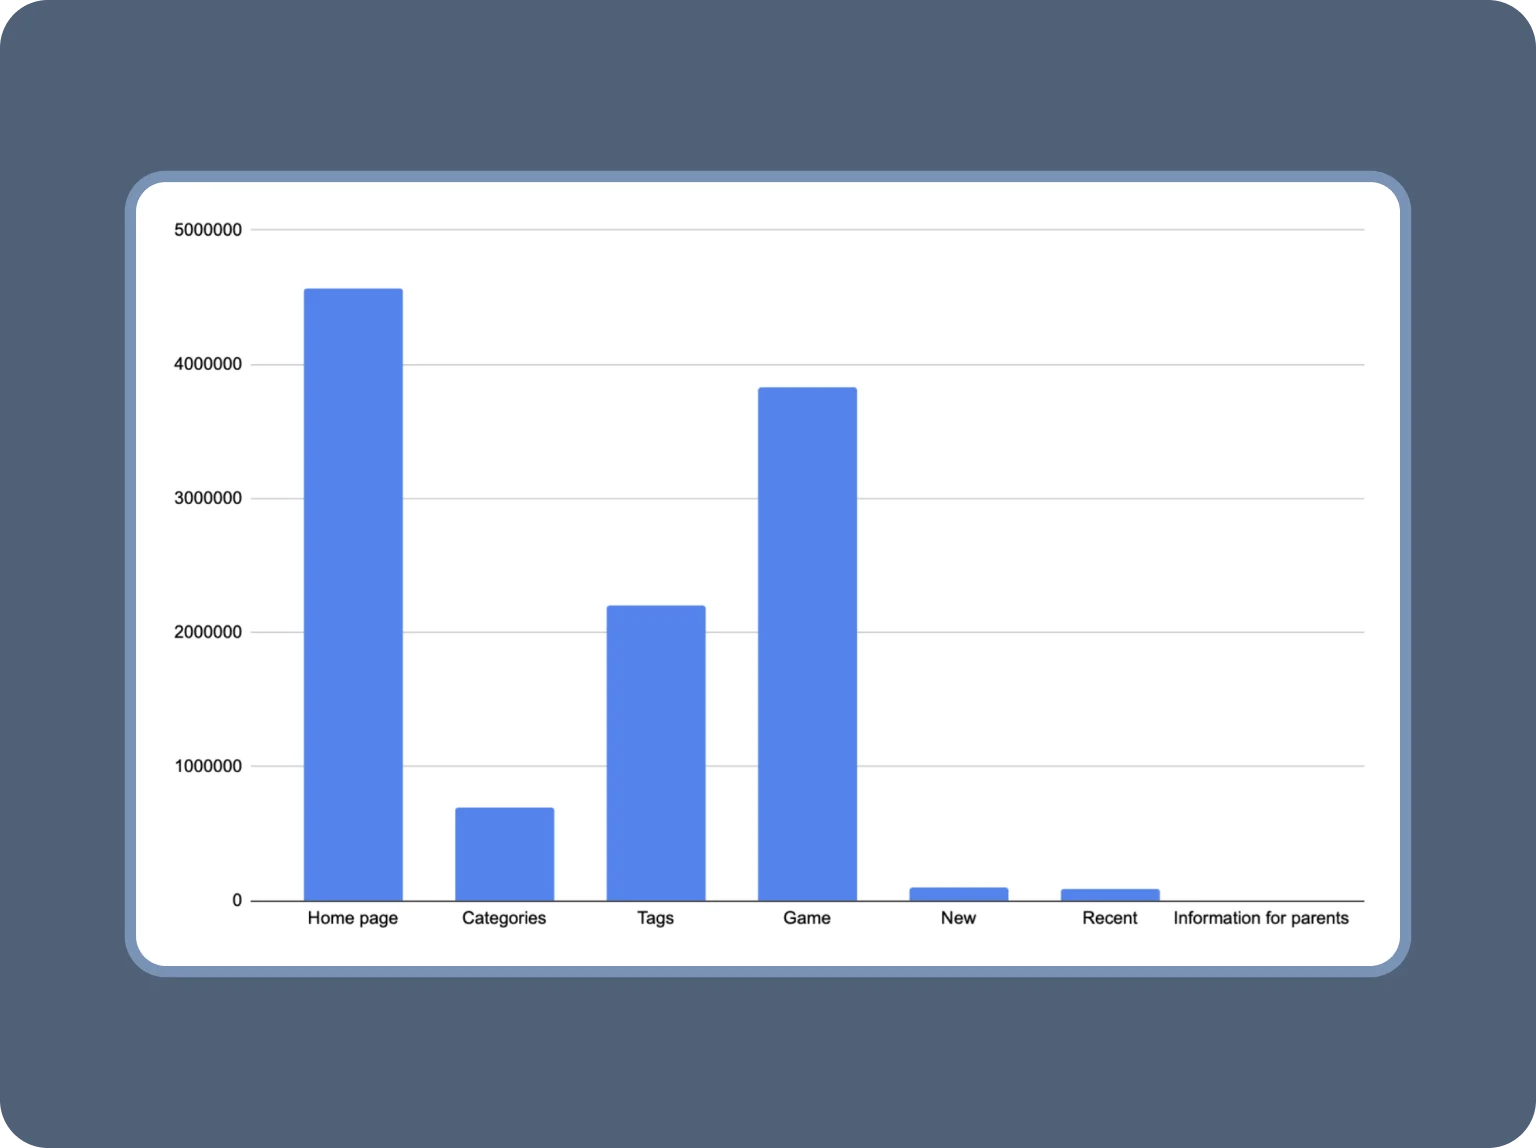Click the small New bar
This screenshot has width=1536, height=1148.
[x=958, y=894]
